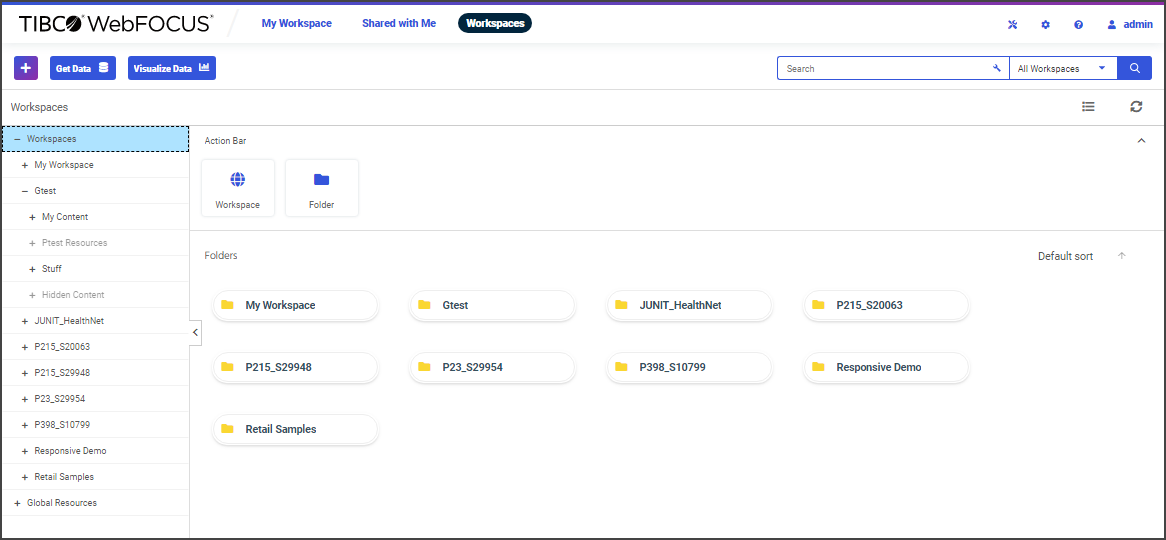This screenshot has width=1166, height=540.
Task: Click the Visualize Data button
Action: (172, 68)
